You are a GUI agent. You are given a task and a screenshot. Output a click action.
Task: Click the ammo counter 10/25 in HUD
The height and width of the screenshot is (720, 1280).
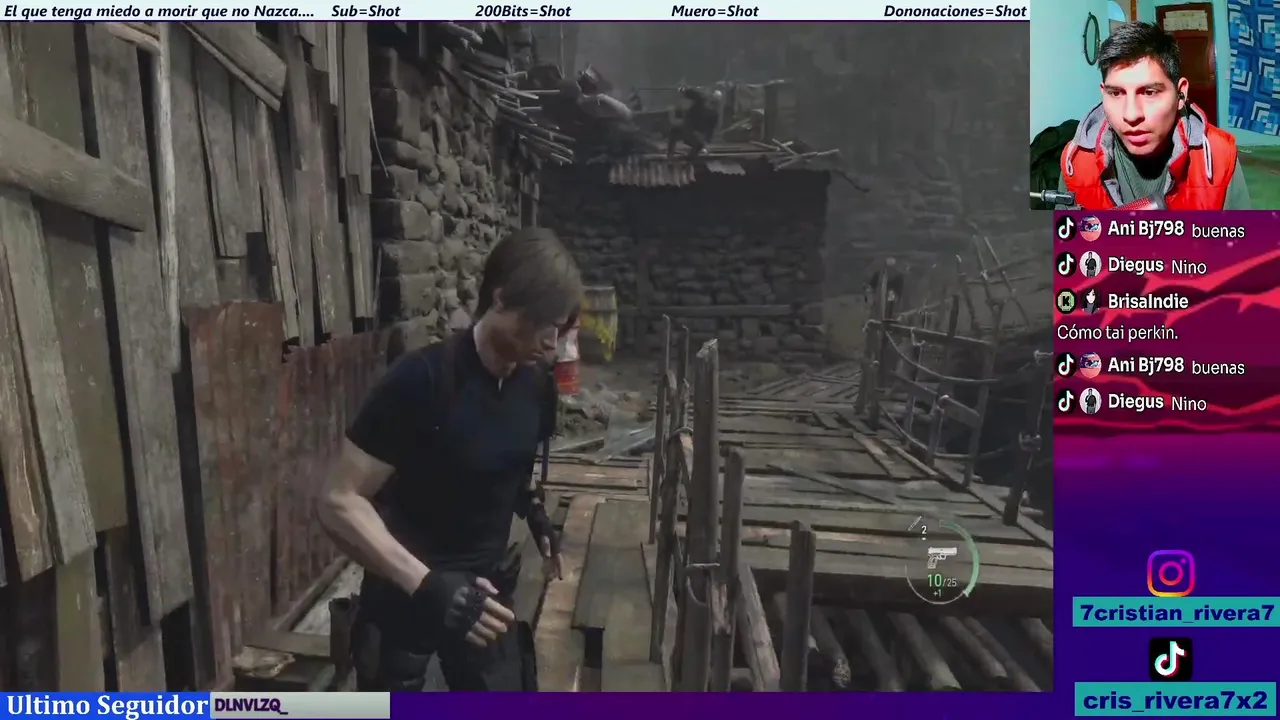[941, 581]
